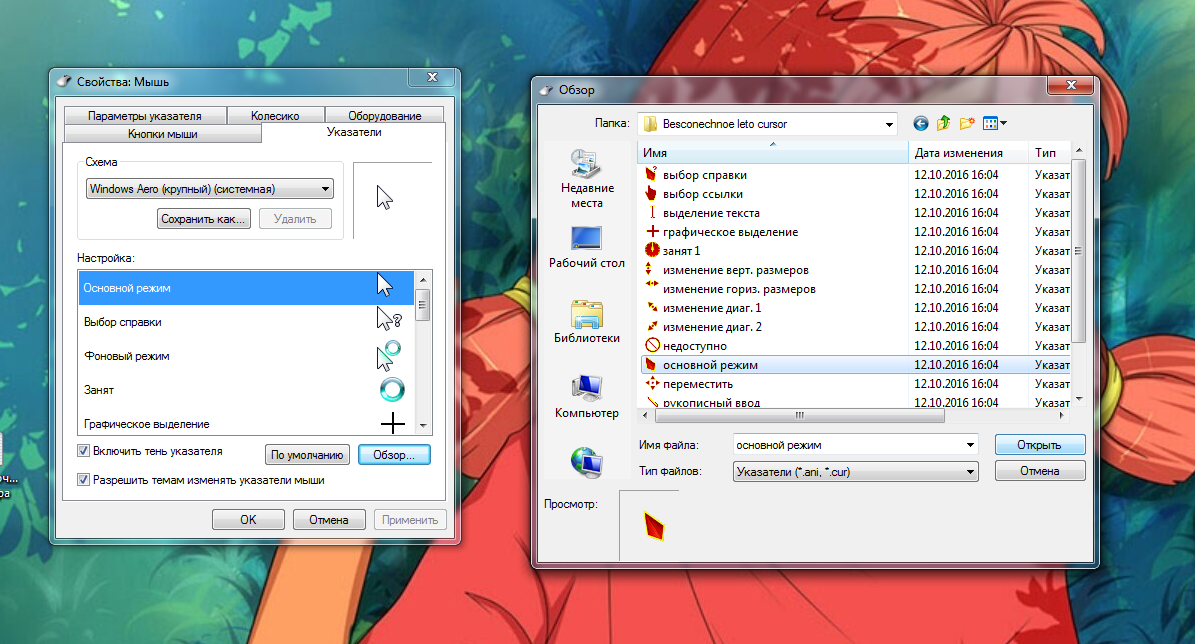Open view options dropdown arrow in Обзор
This screenshot has width=1195, height=644.
[x=1004, y=123]
